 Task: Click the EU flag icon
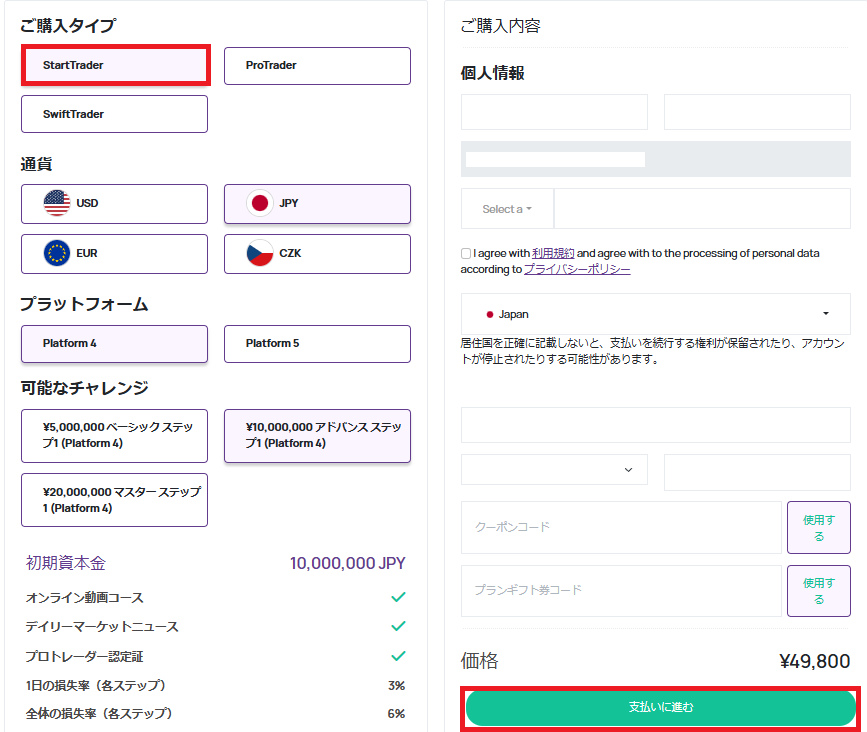[x=57, y=253]
